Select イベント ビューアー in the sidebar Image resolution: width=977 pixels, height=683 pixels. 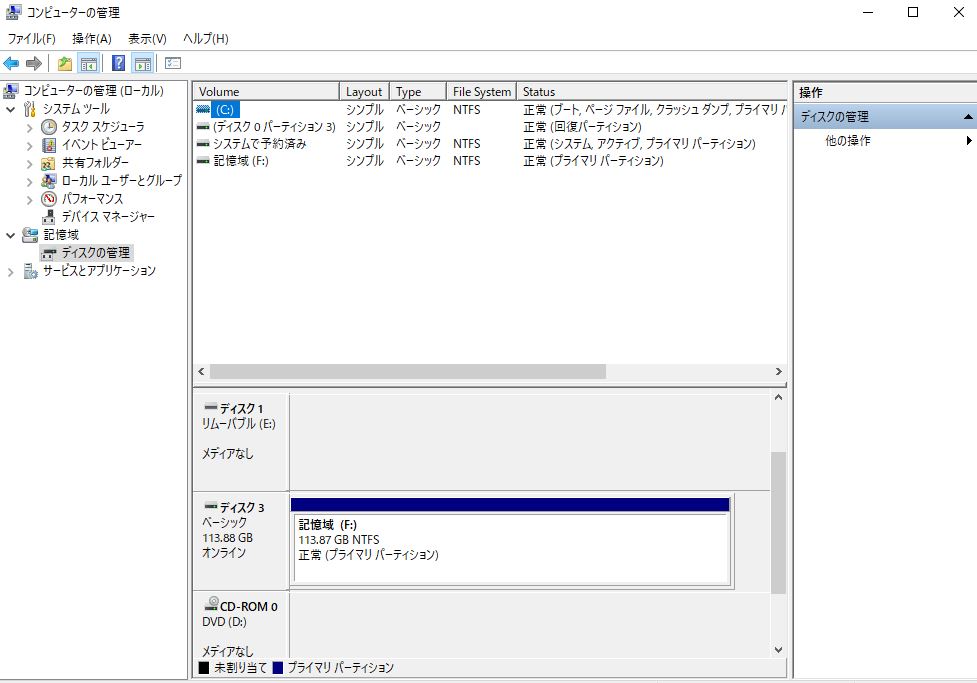click(x=101, y=145)
